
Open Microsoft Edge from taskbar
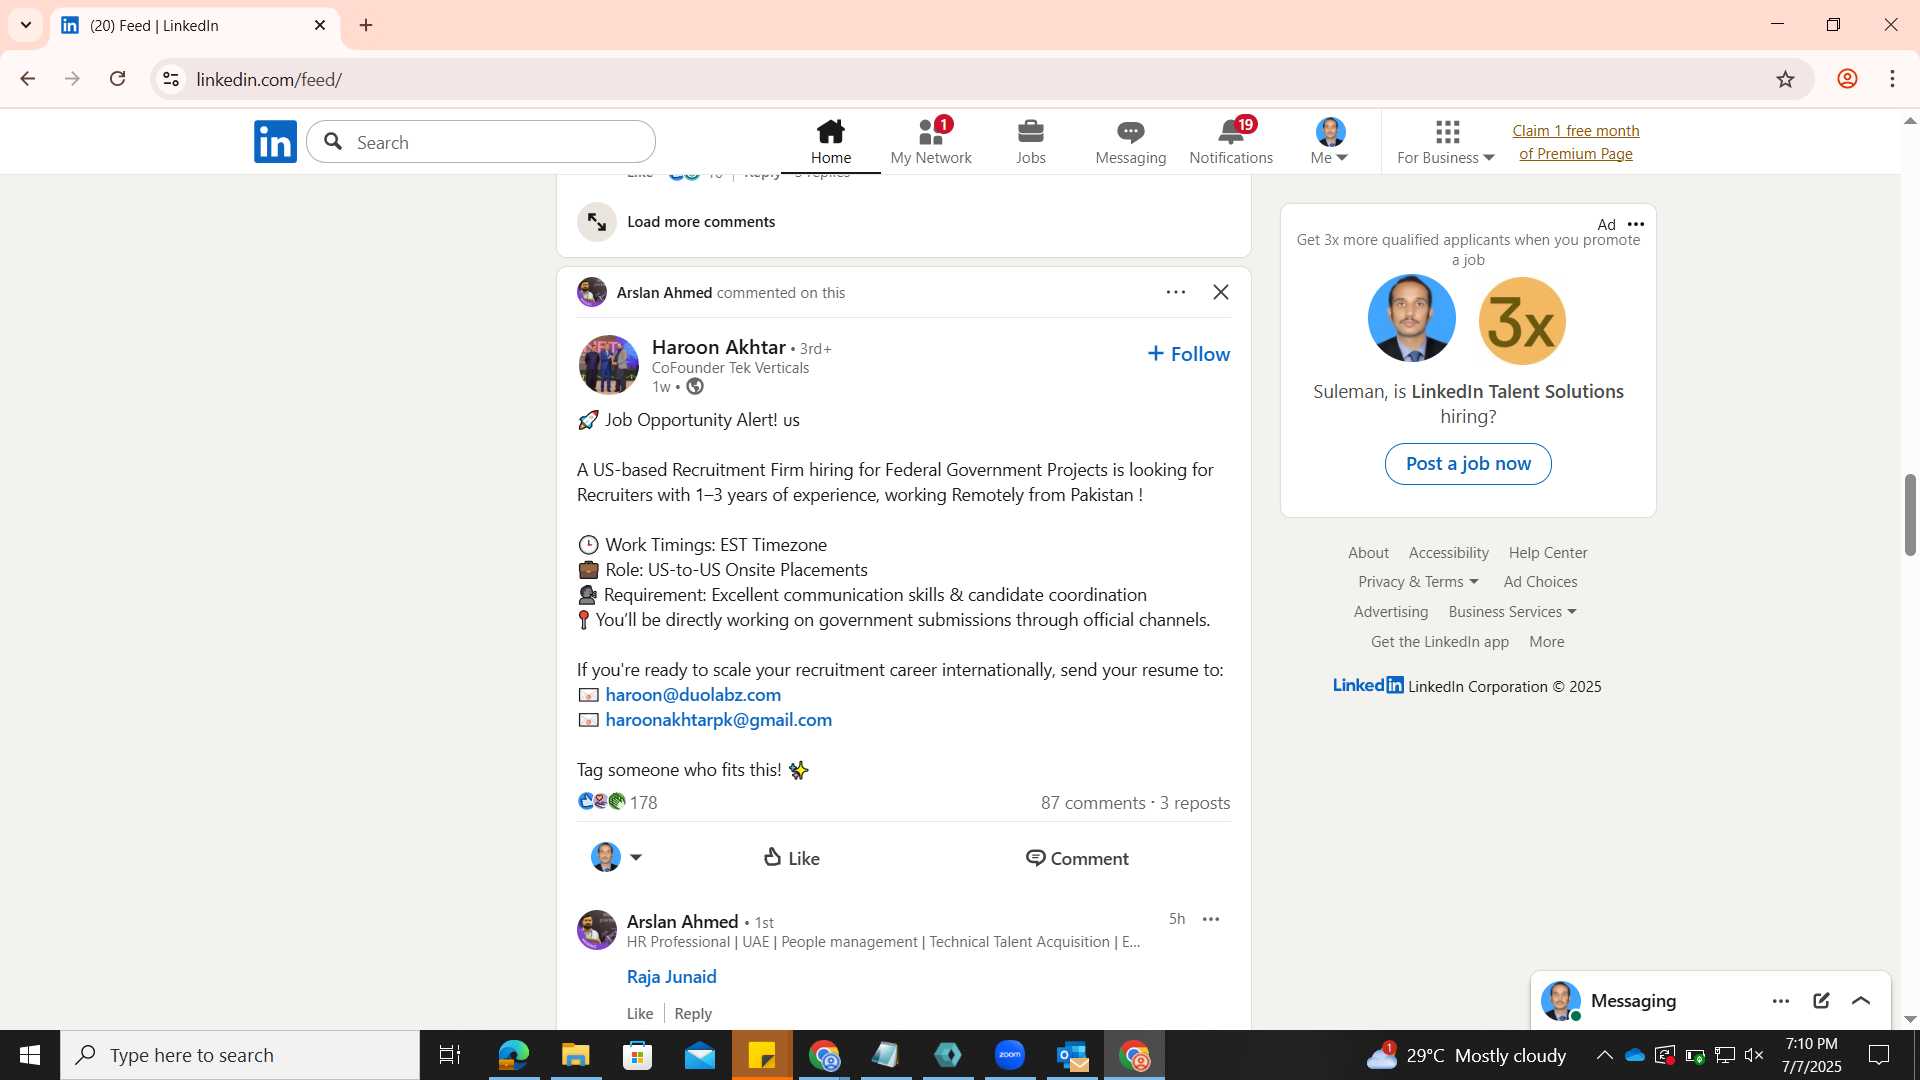point(513,1055)
